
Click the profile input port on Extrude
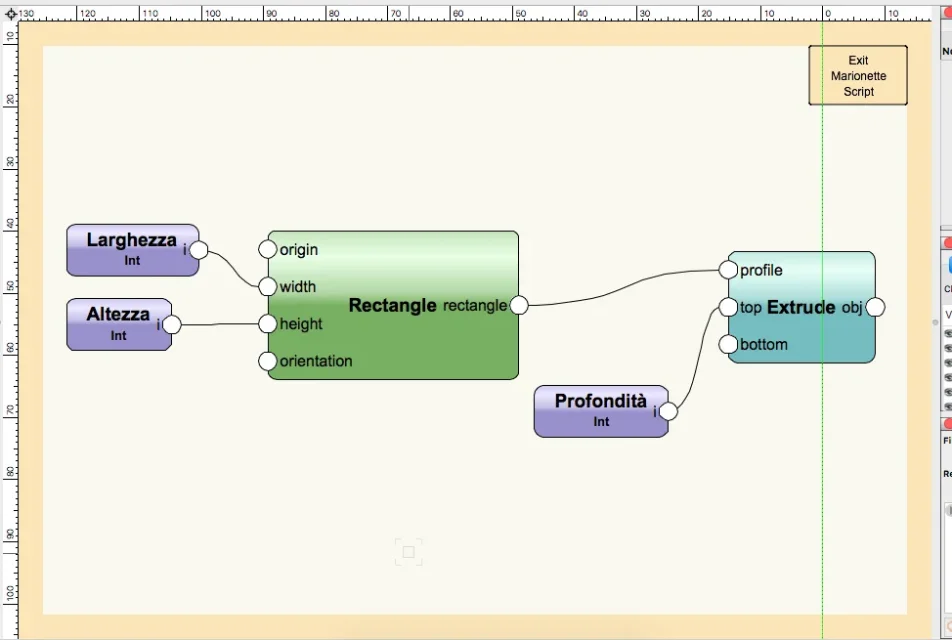point(728,270)
